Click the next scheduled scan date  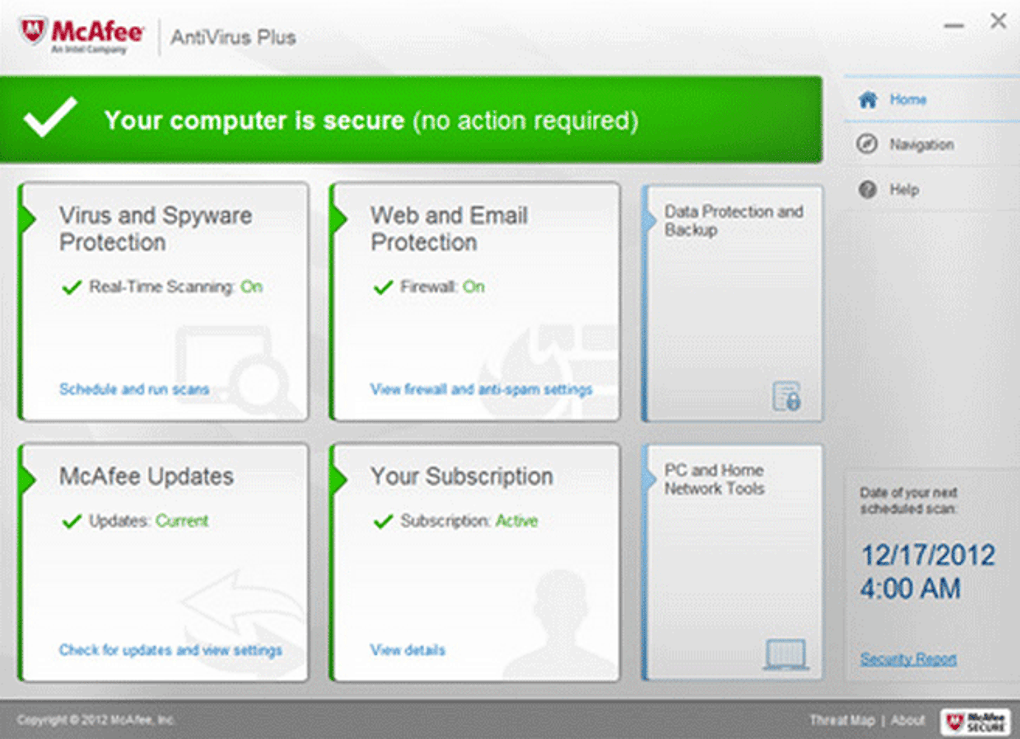click(928, 556)
